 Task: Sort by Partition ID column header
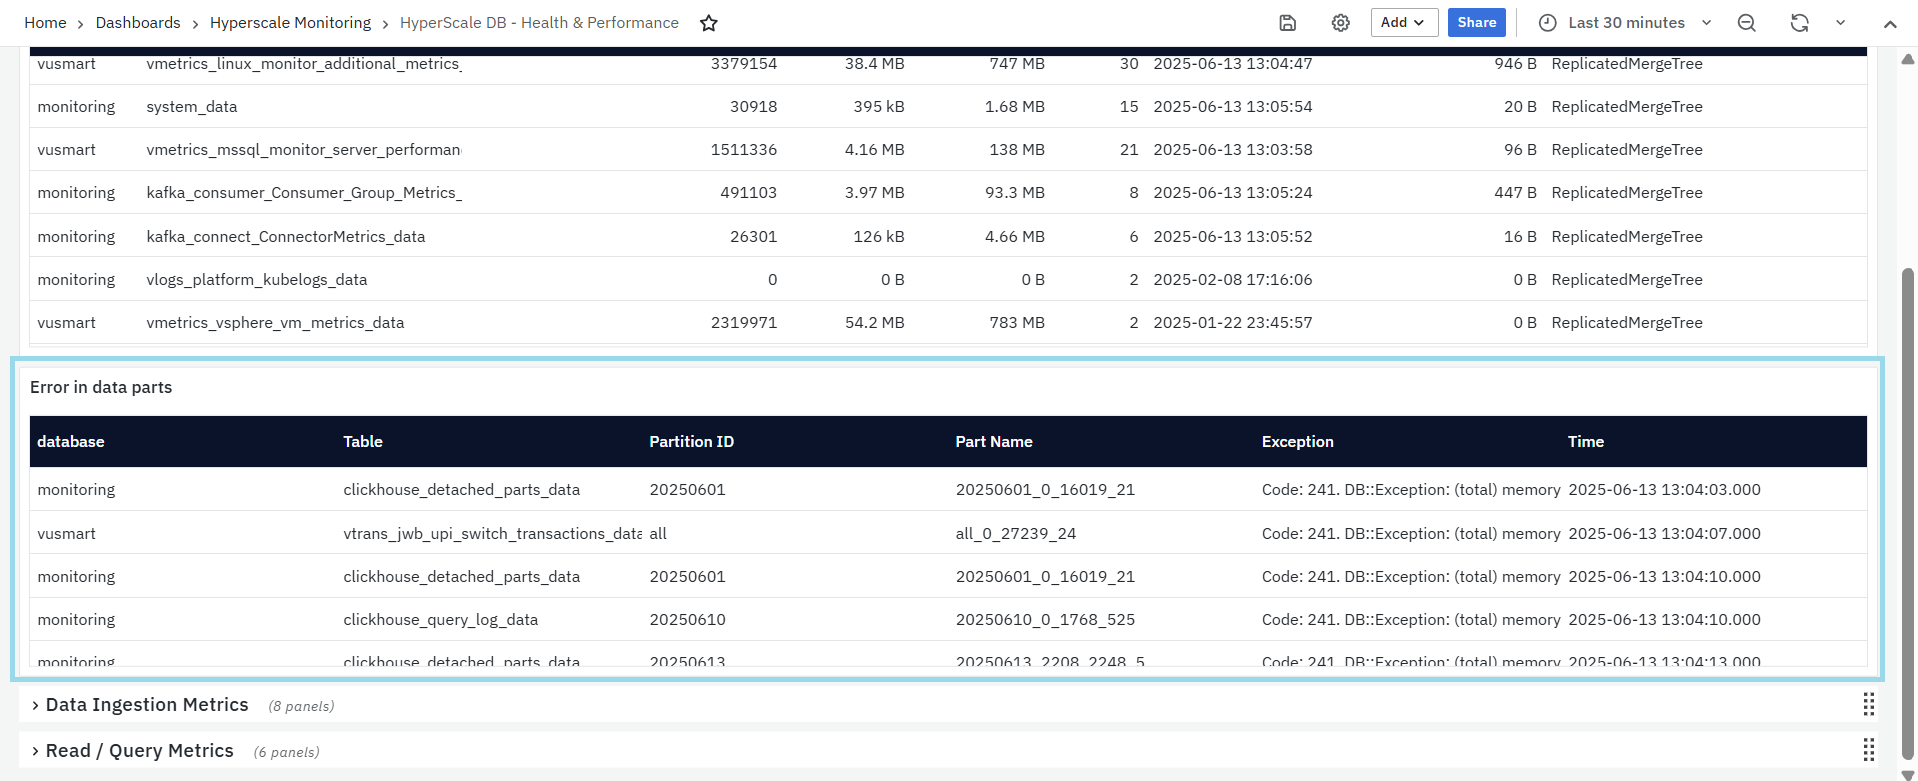point(691,442)
